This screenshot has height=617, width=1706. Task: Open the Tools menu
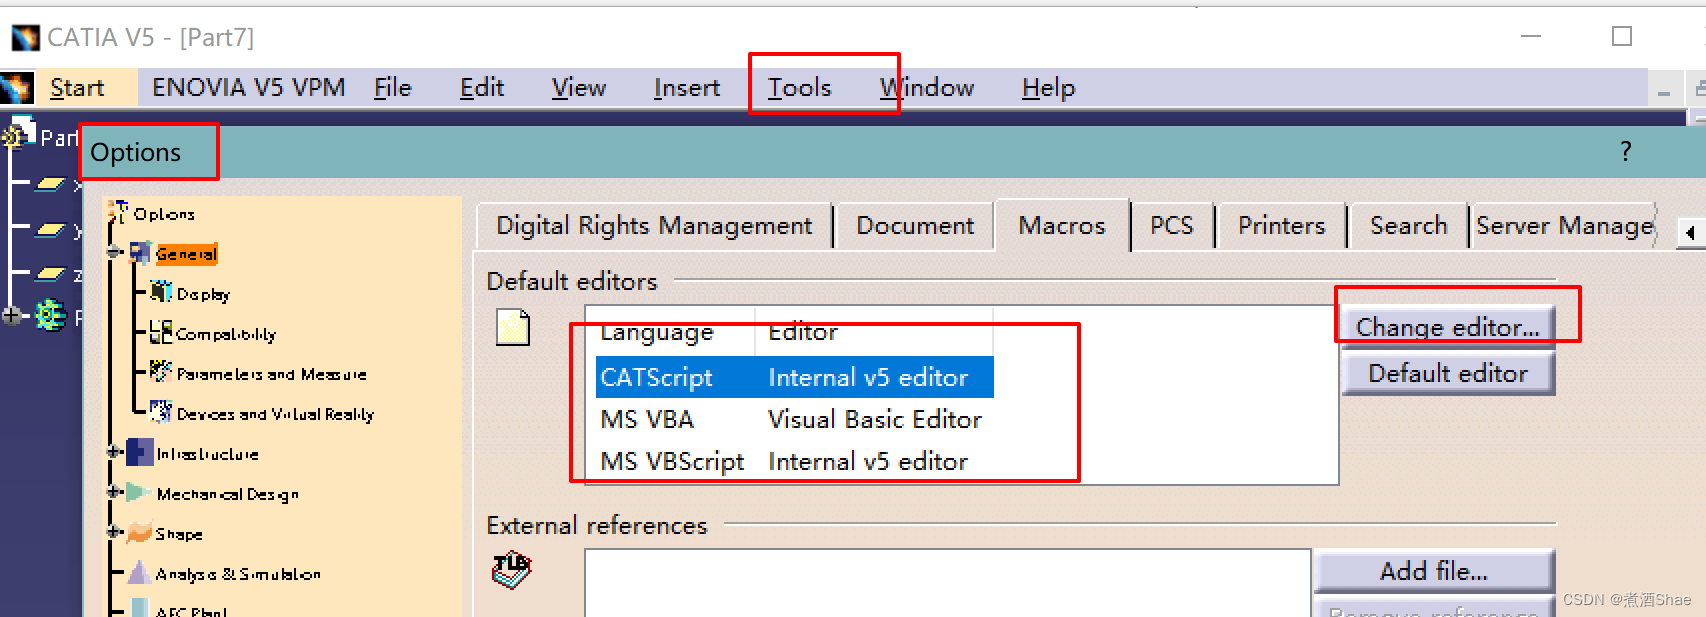point(799,88)
